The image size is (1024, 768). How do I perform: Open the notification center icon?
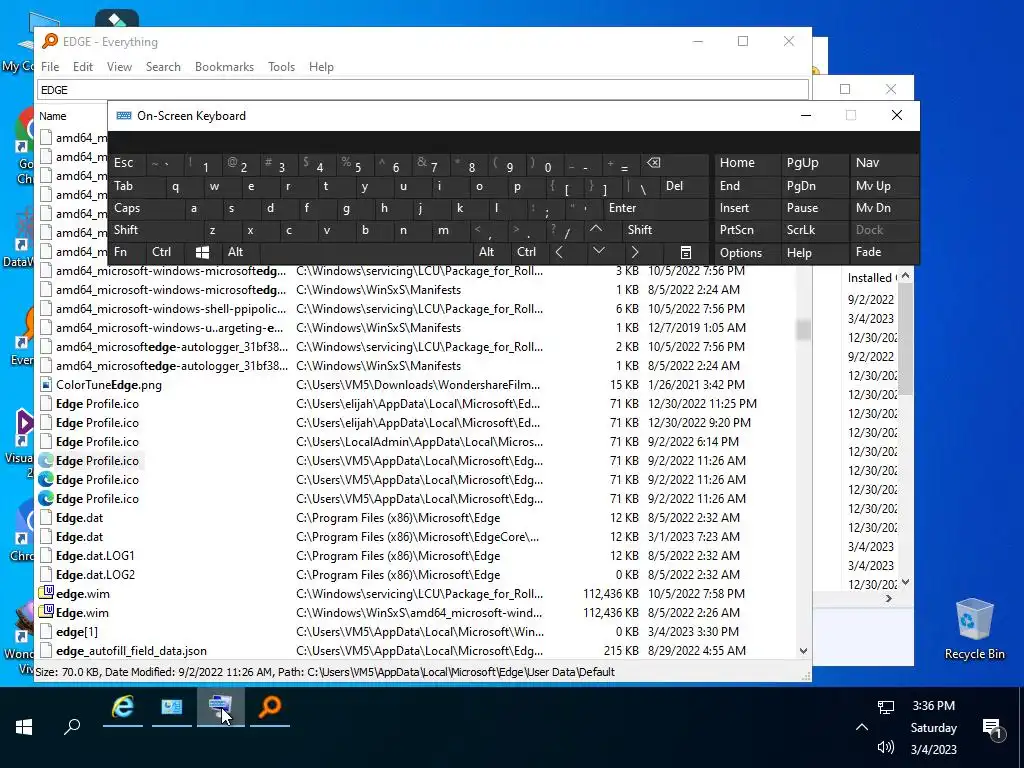992,727
